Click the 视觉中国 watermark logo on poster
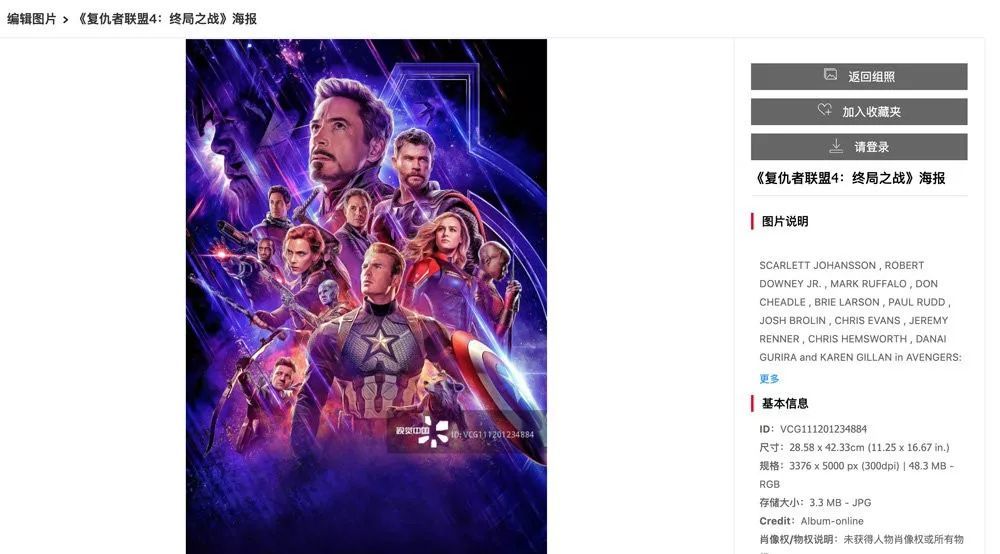Viewport: 1000px width, 554px height. (426, 432)
